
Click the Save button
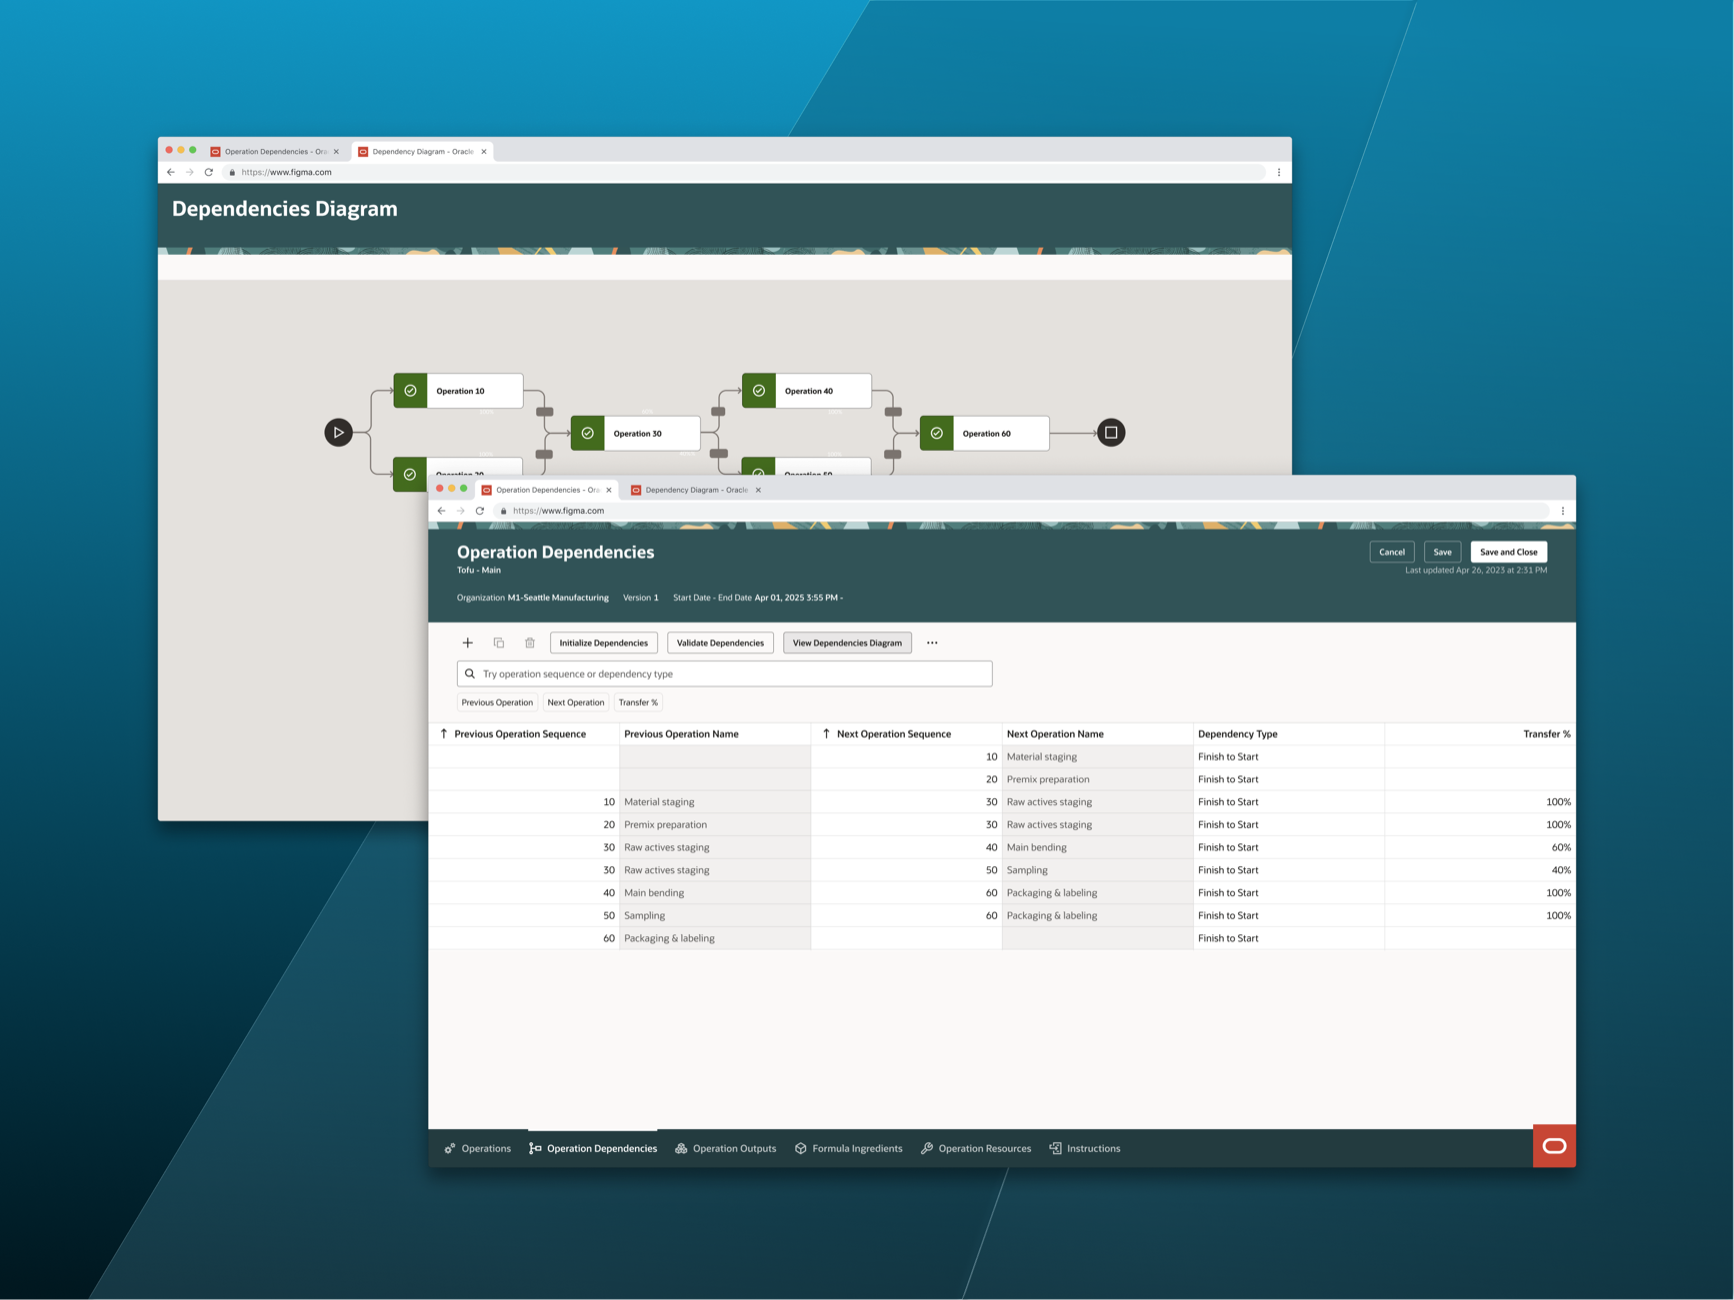click(x=1443, y=552)
